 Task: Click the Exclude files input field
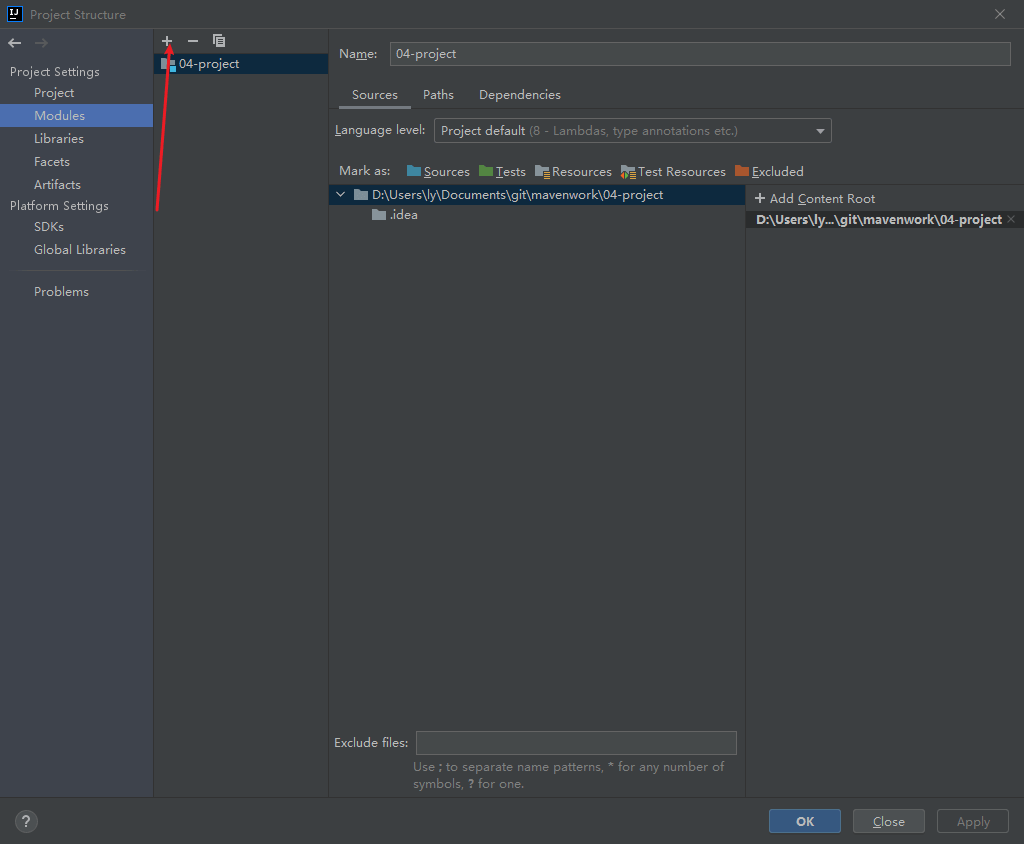tap(576, 743)
